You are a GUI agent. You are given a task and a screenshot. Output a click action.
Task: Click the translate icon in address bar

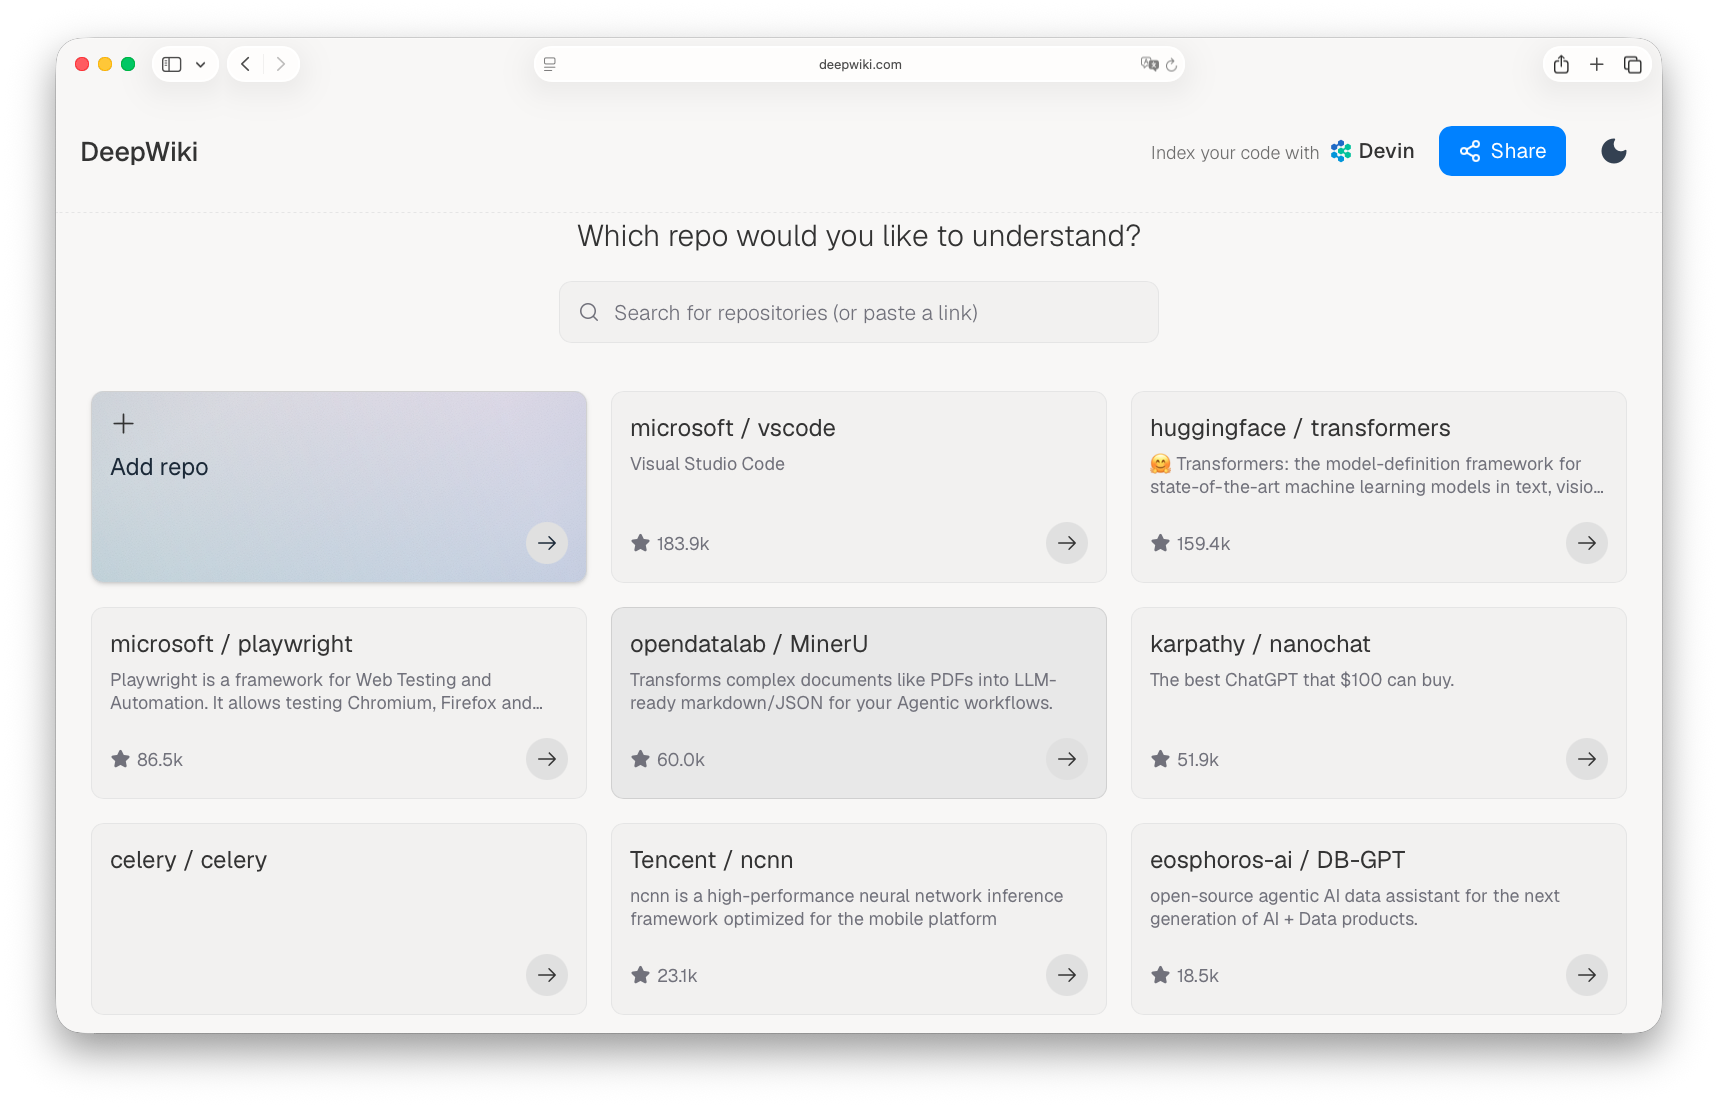[x=1149, y=64]
